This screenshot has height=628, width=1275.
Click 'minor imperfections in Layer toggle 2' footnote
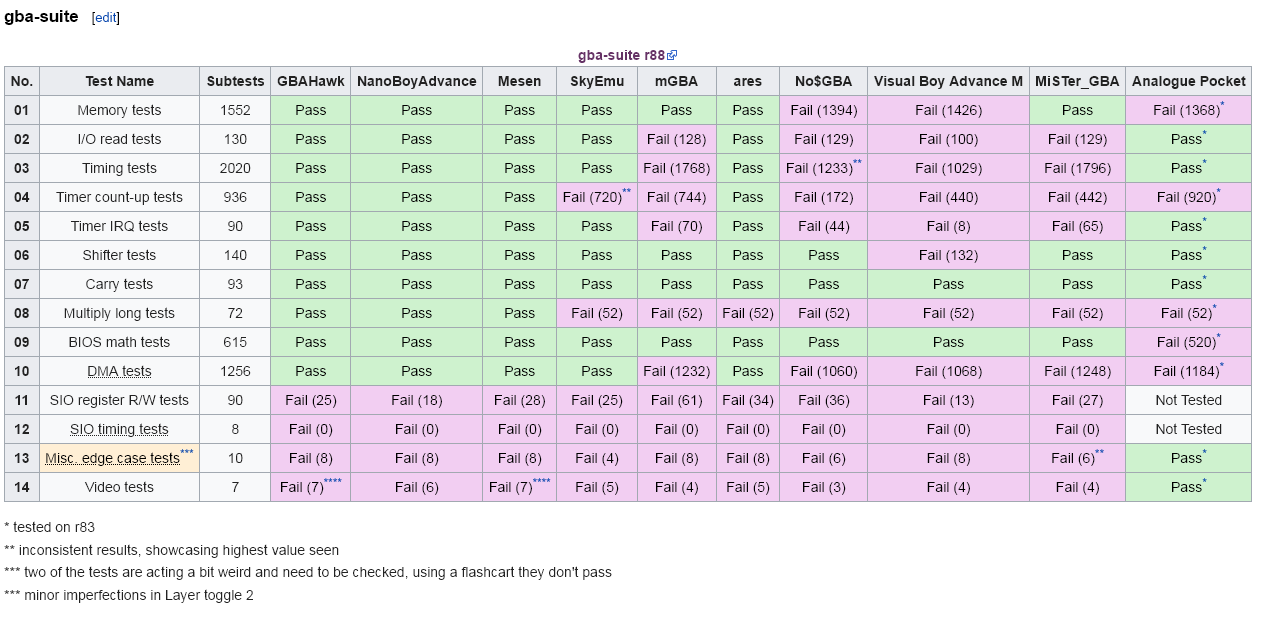(129, 596)
